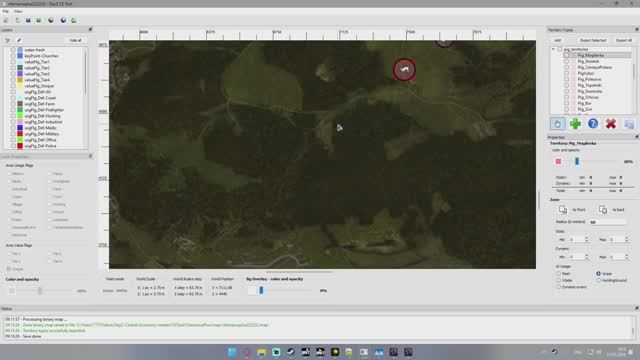This screenshot has height=360, width=640.
Task: Click the blue globe toolbar icon
Action: coord(63,20)
